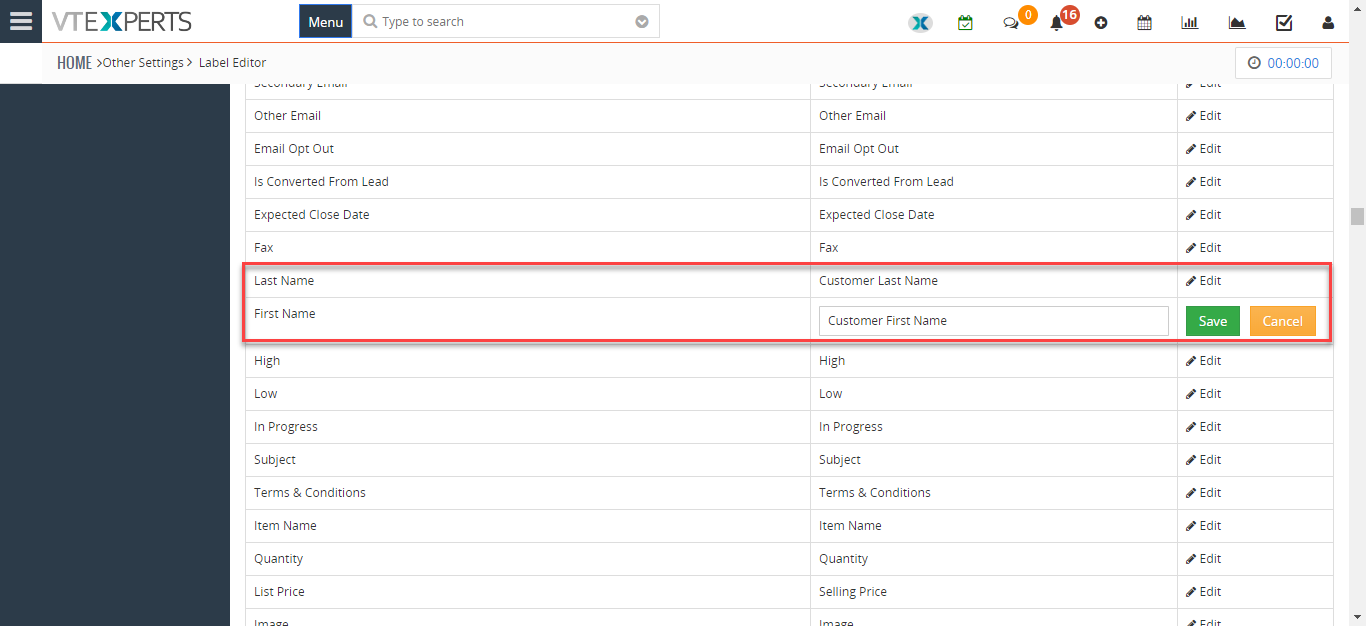
Task: Edit the High label
Action: coord(1203,361)
